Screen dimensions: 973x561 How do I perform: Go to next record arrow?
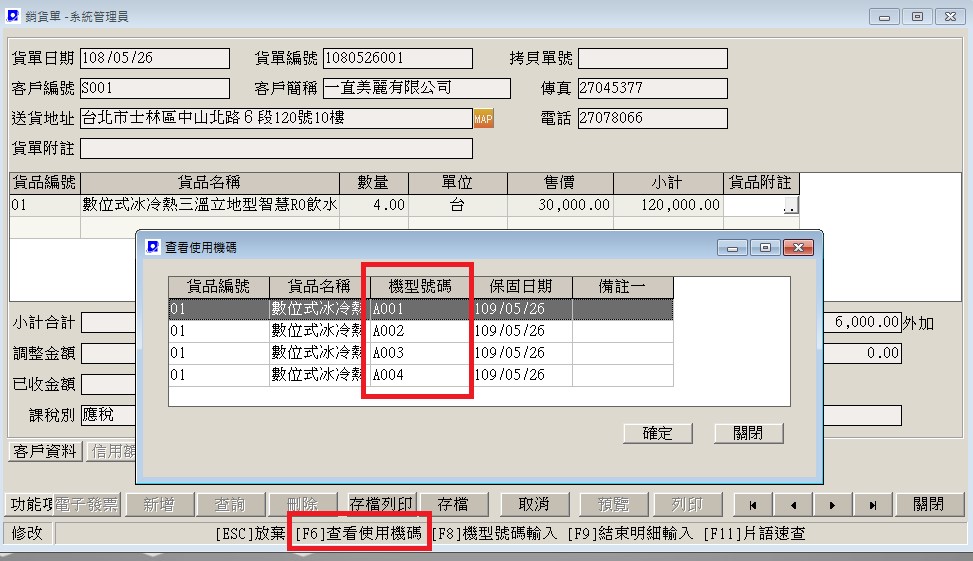coord(833,505)
